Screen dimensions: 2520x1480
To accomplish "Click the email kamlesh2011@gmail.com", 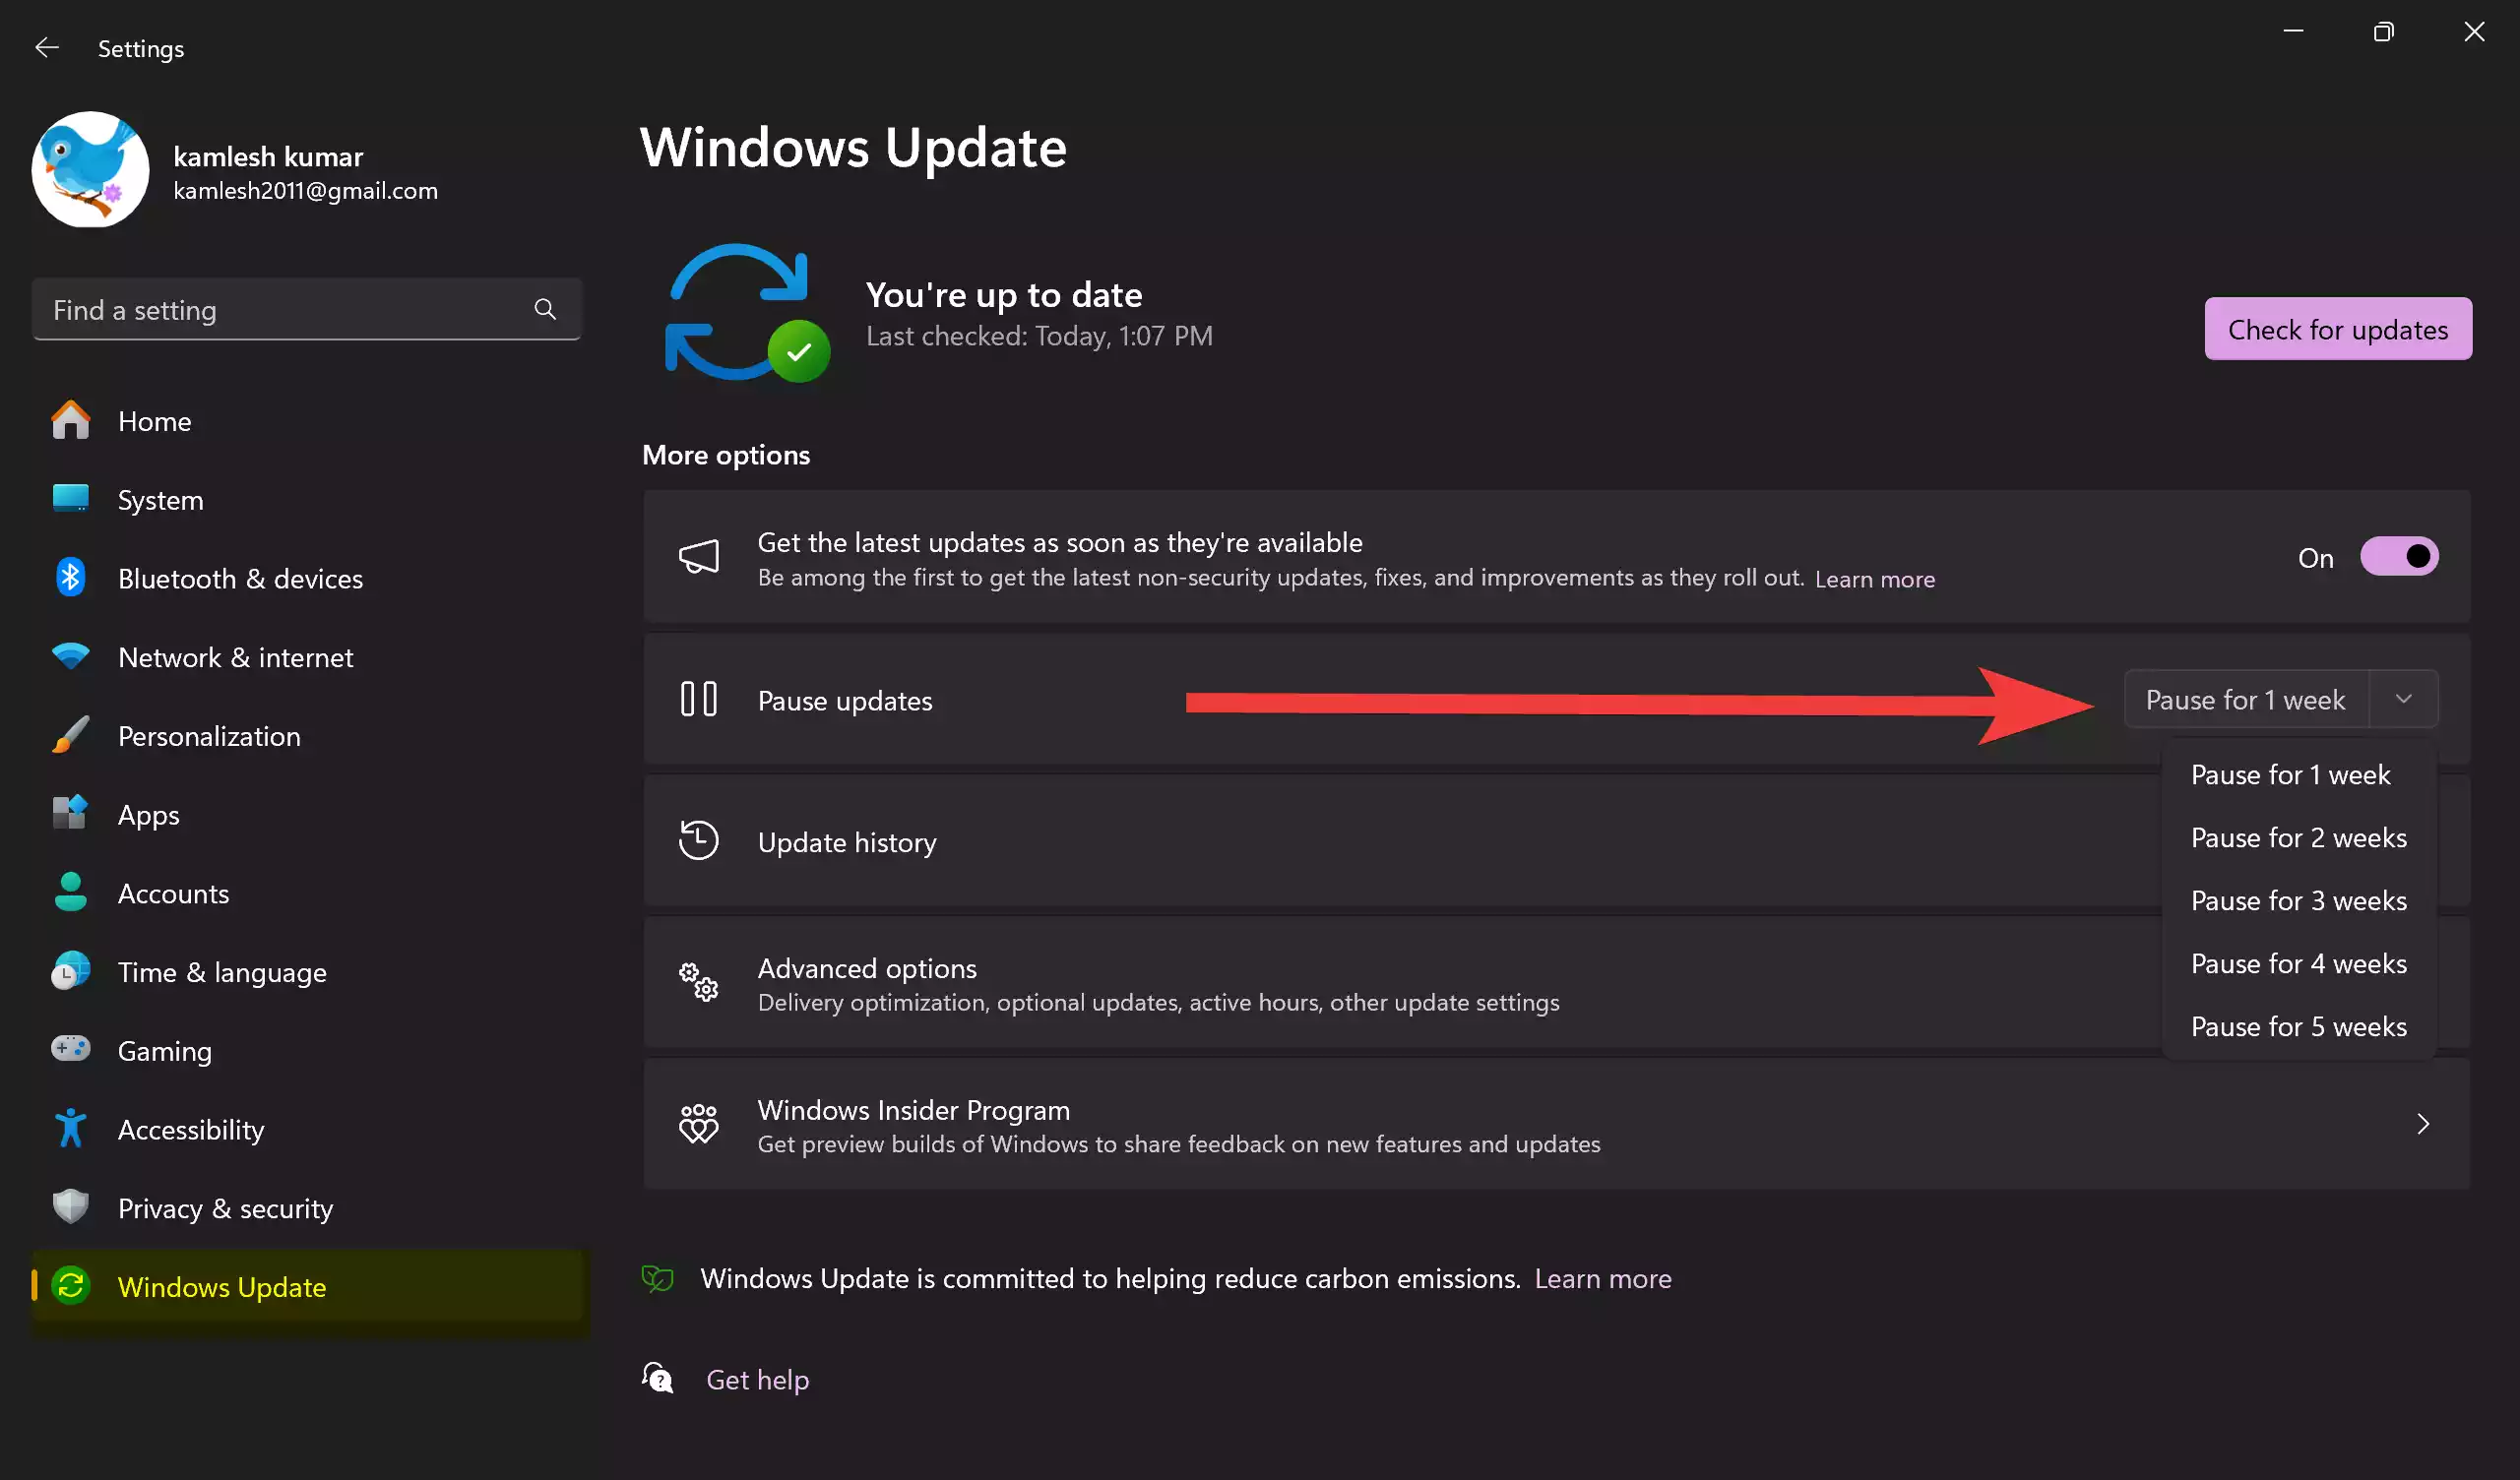I will tap(305, 191).
